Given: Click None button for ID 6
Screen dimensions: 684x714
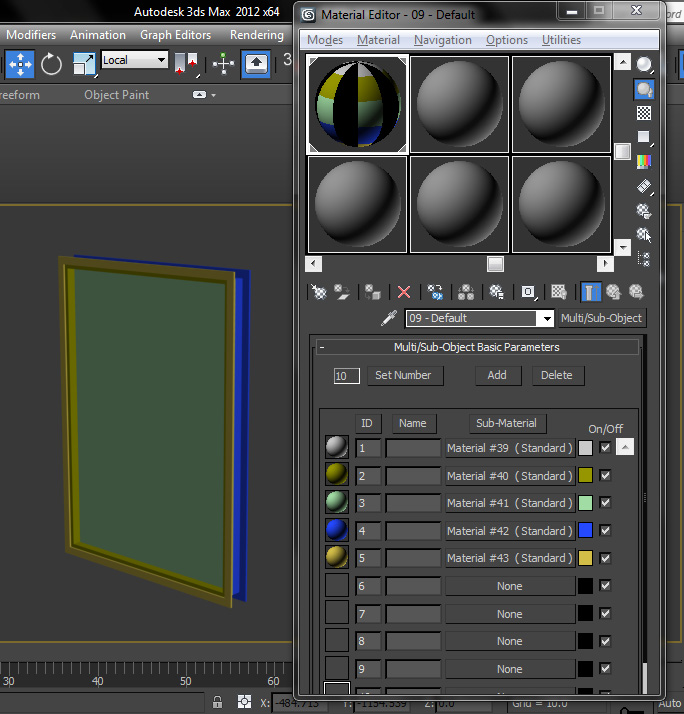Looking at the screenshot, I should 510,586.
